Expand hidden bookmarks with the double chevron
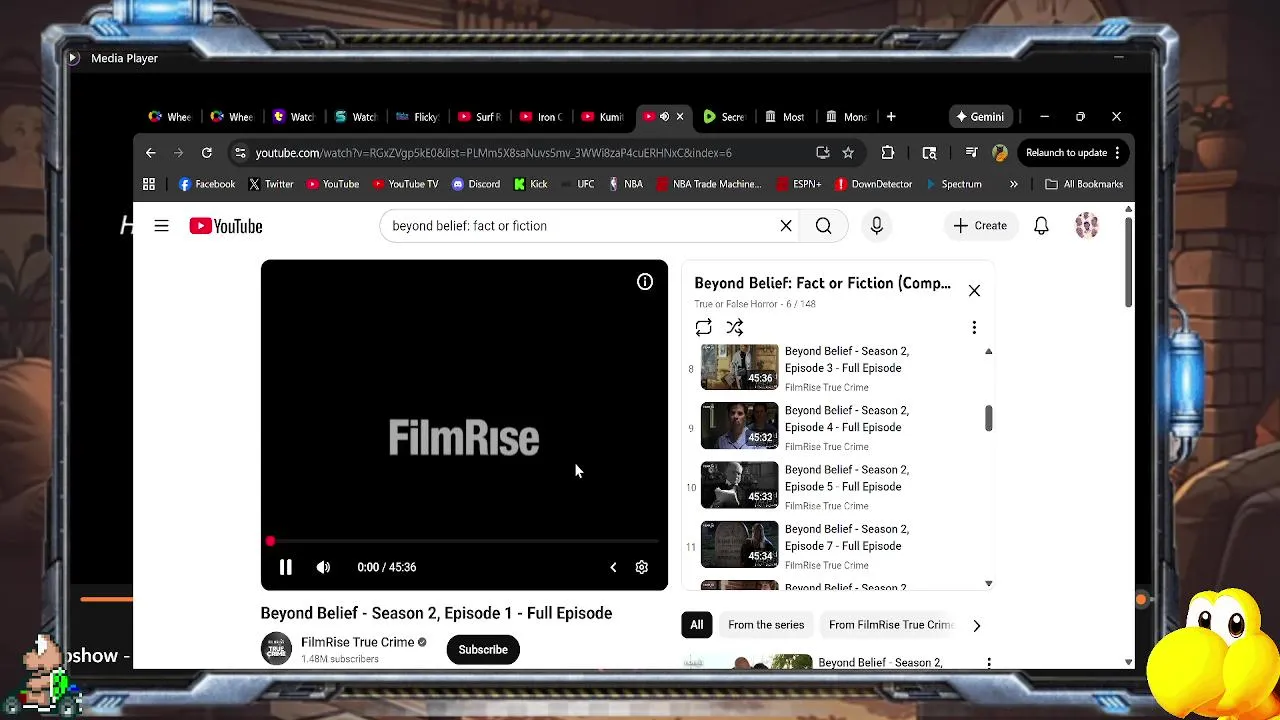 pyautogui.click(x=1013, y=184)
